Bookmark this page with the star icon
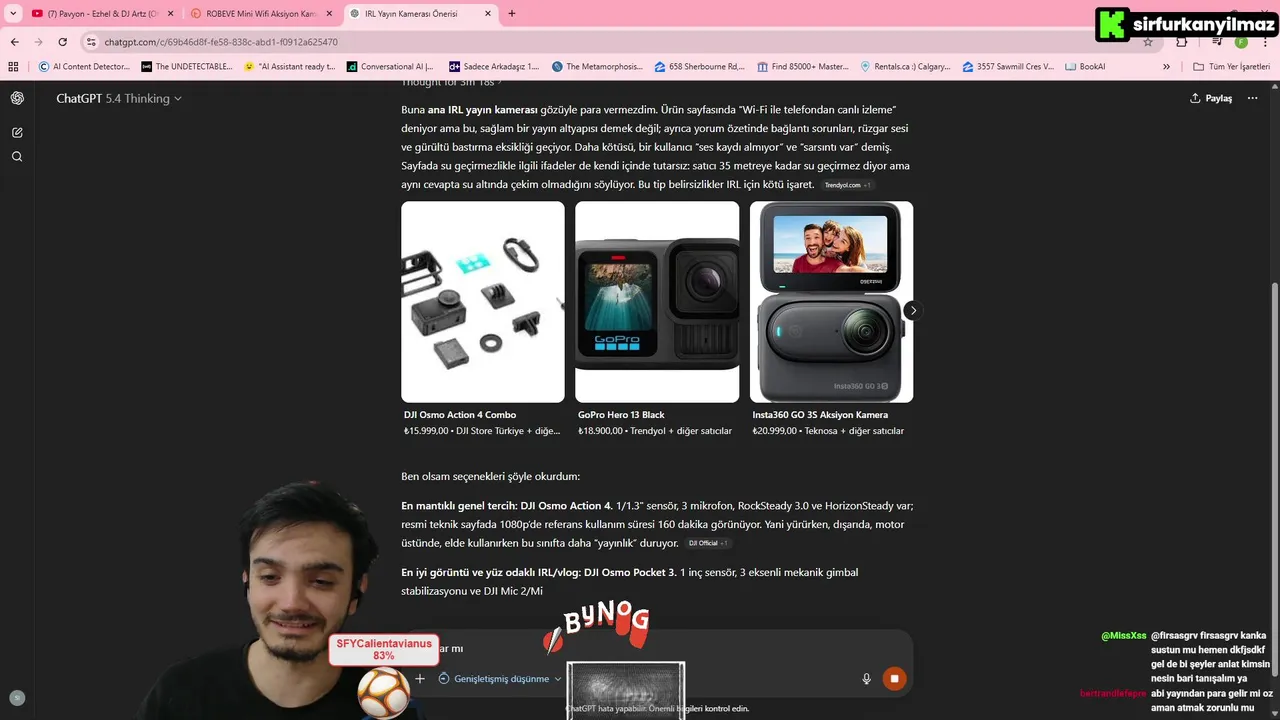 pyautogui.click(x=1148, y=42)
